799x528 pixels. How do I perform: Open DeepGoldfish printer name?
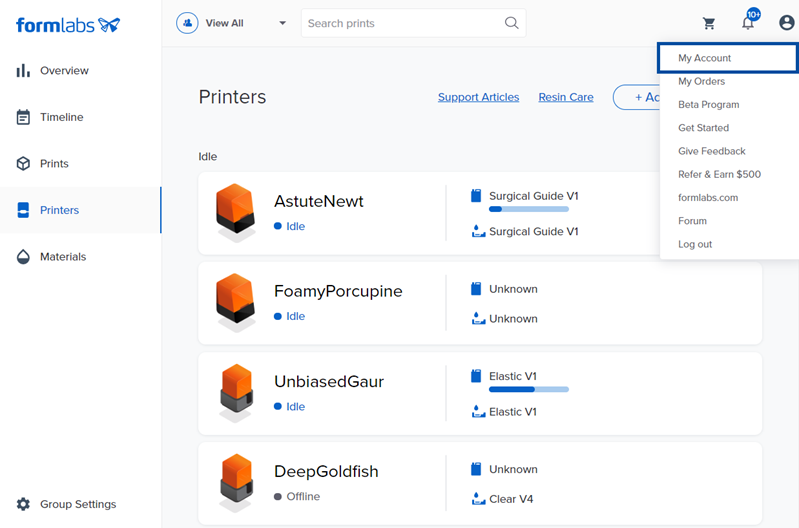tap(326, 471)
